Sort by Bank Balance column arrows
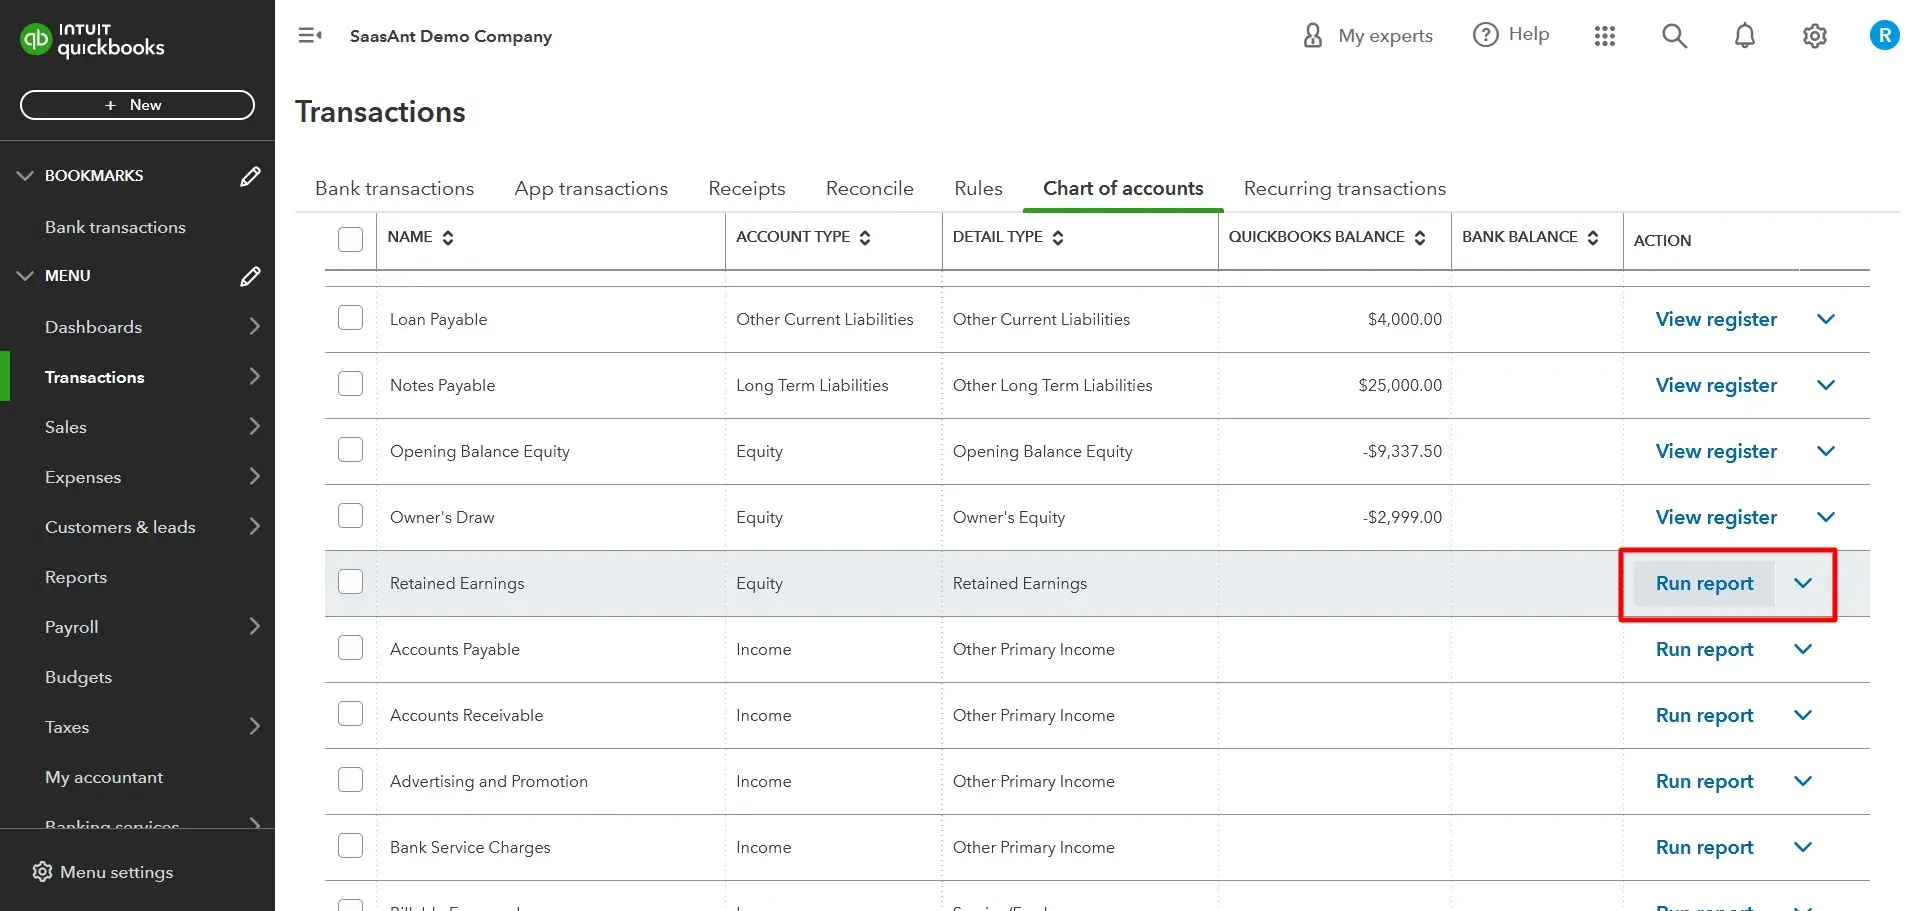 click(1593, 238)
